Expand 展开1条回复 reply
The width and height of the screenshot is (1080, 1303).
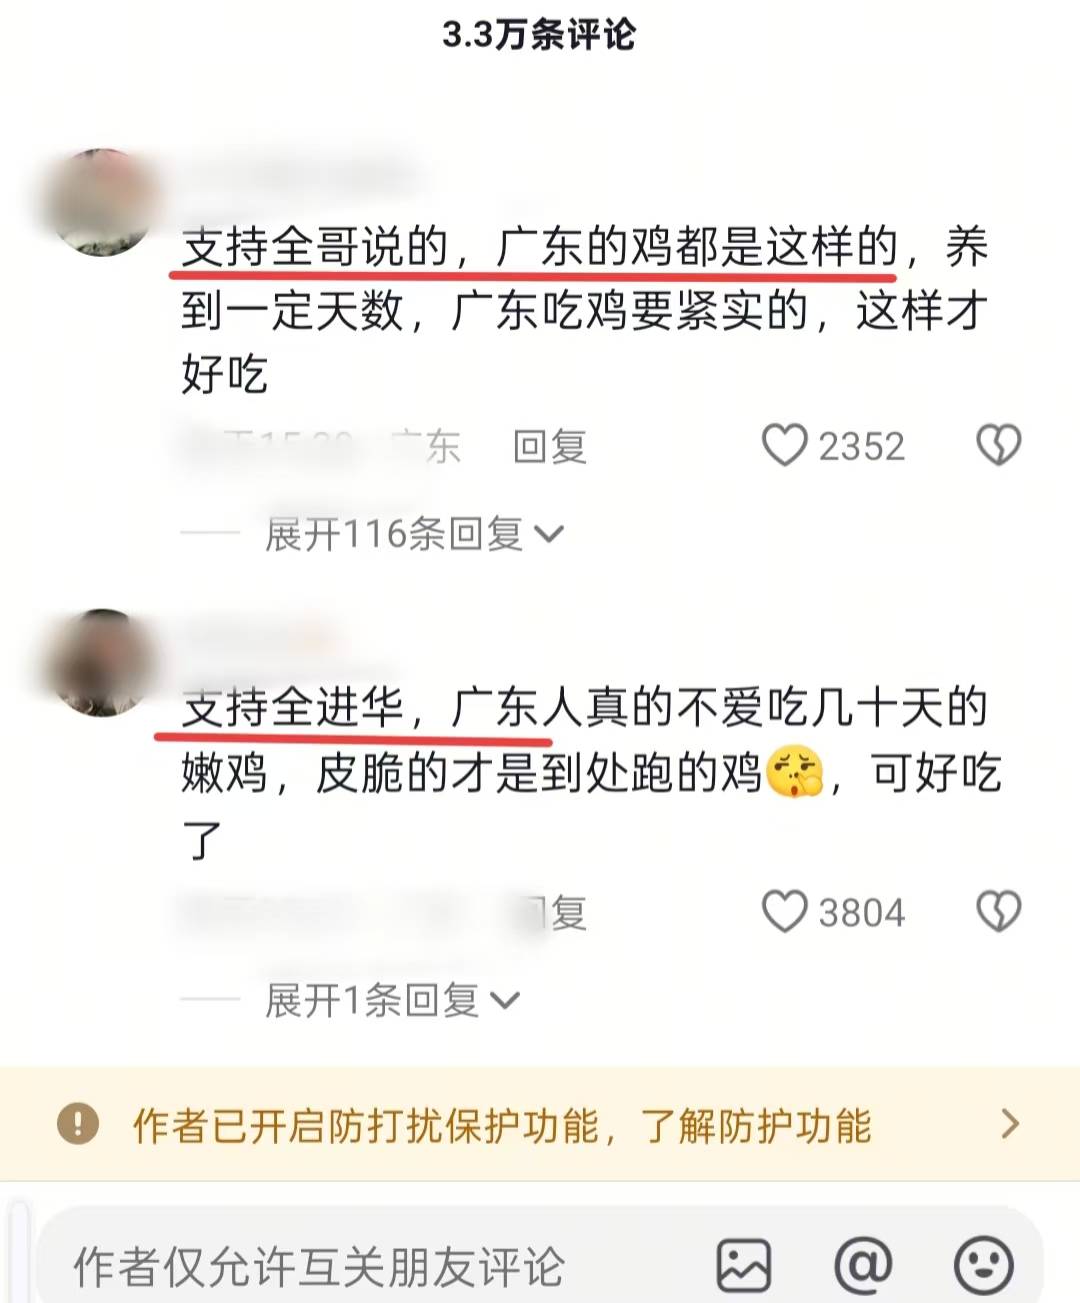click(x=392, y=1000)
